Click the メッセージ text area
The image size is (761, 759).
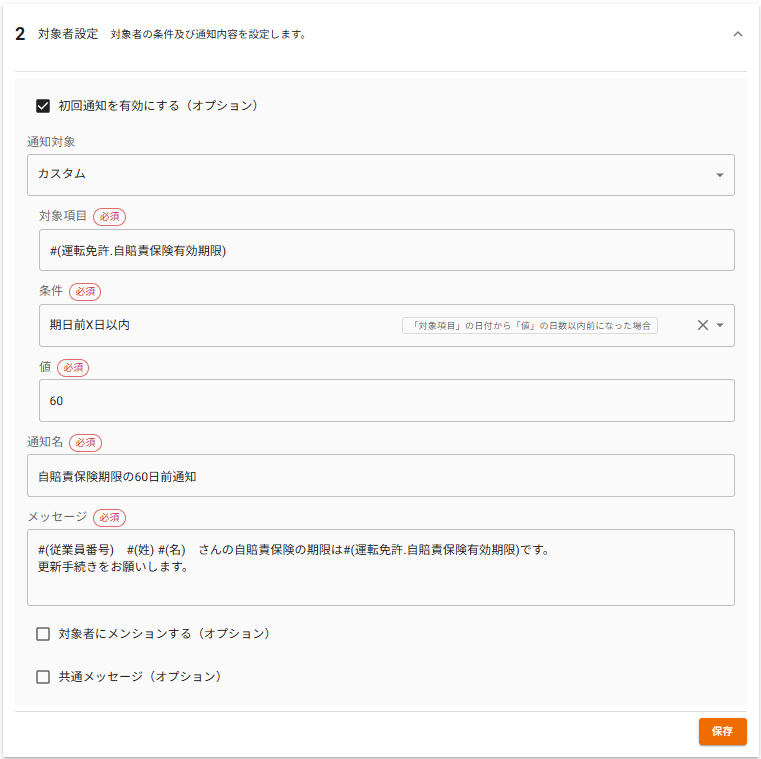coord(380,567)
